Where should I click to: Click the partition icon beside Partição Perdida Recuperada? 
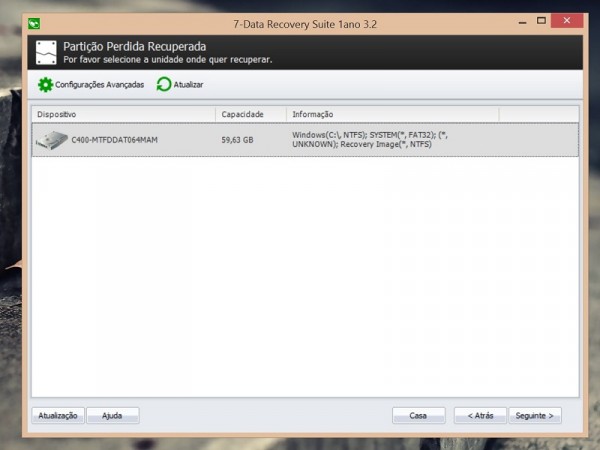pyautogui.click(x=46, y=52)
